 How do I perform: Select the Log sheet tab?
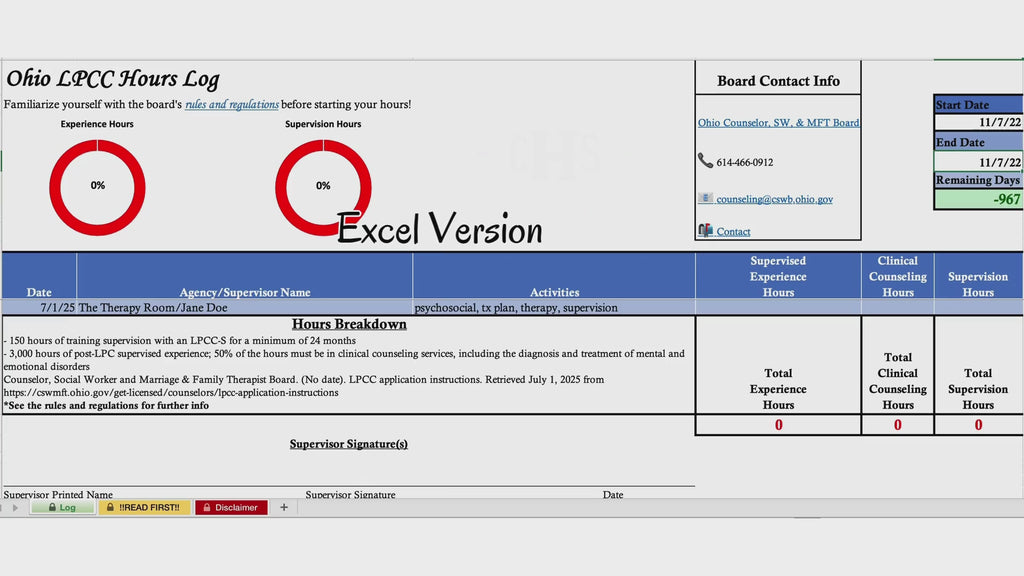click(x=63, y=507)
